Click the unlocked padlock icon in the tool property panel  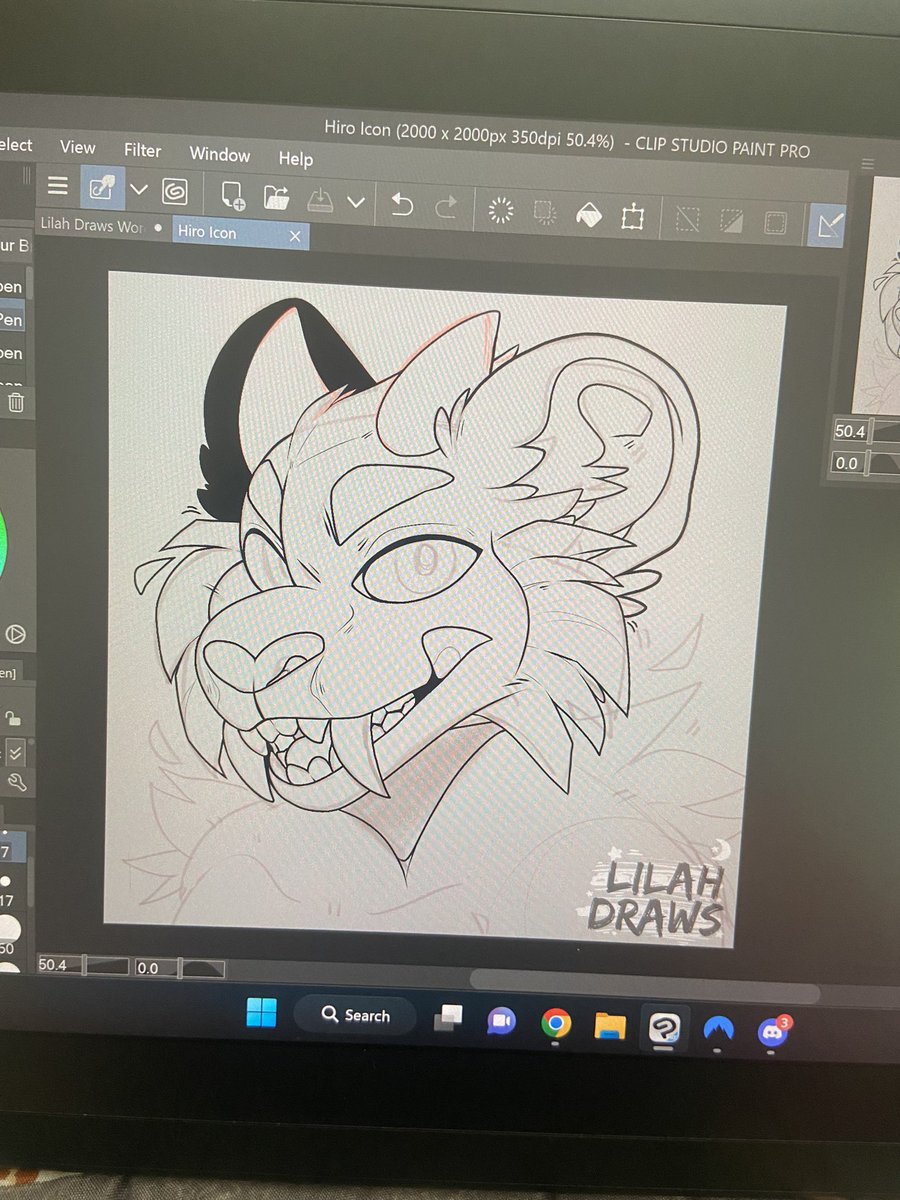click(x=12, y=718)
